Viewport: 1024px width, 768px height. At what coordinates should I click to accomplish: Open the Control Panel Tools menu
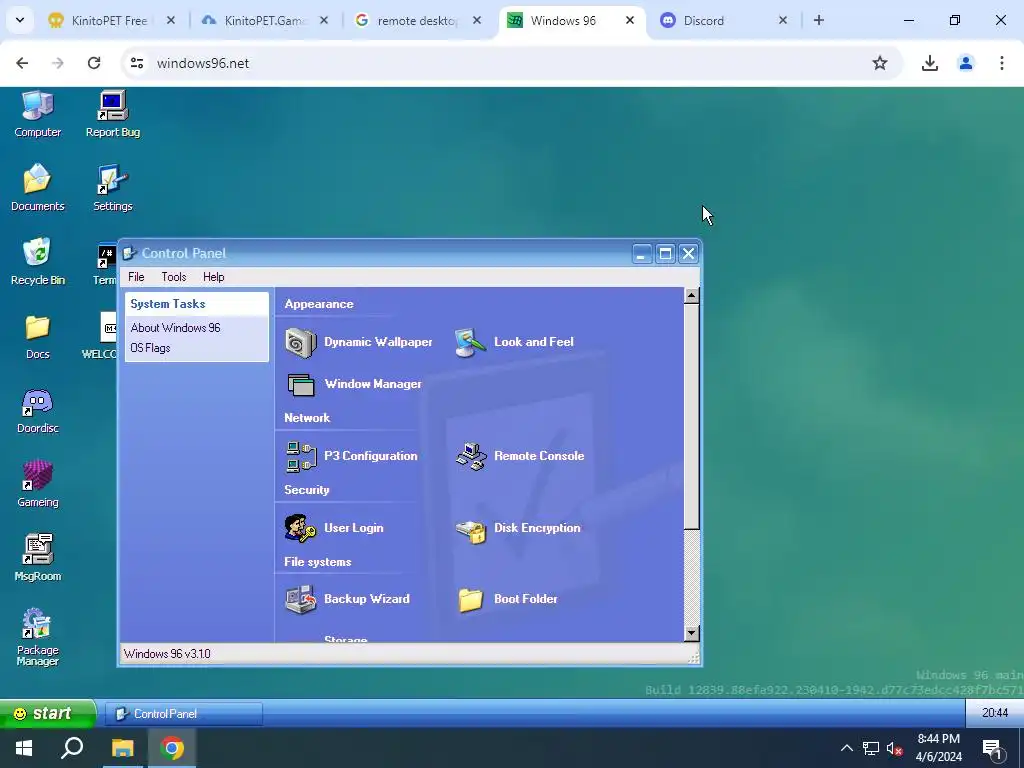(x=174, y=277)
